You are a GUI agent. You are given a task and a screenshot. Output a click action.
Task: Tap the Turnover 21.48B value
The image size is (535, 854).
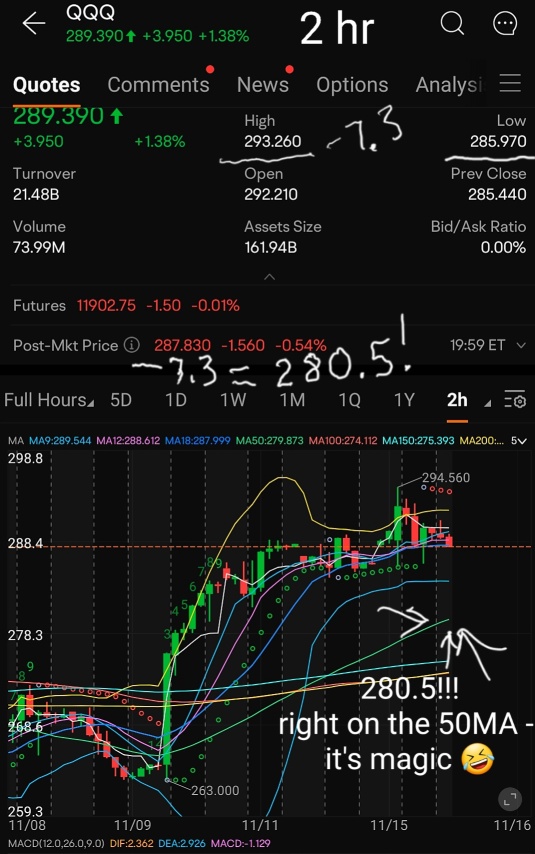[36, 194]
